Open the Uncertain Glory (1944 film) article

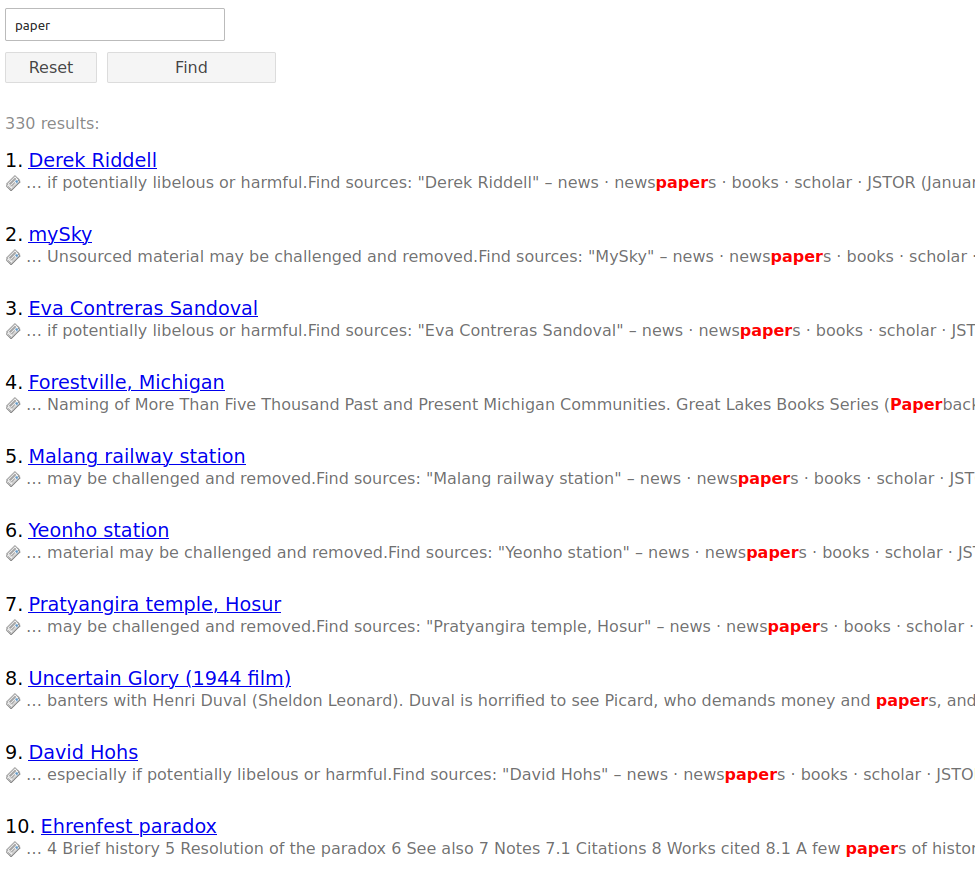(160, 678)
